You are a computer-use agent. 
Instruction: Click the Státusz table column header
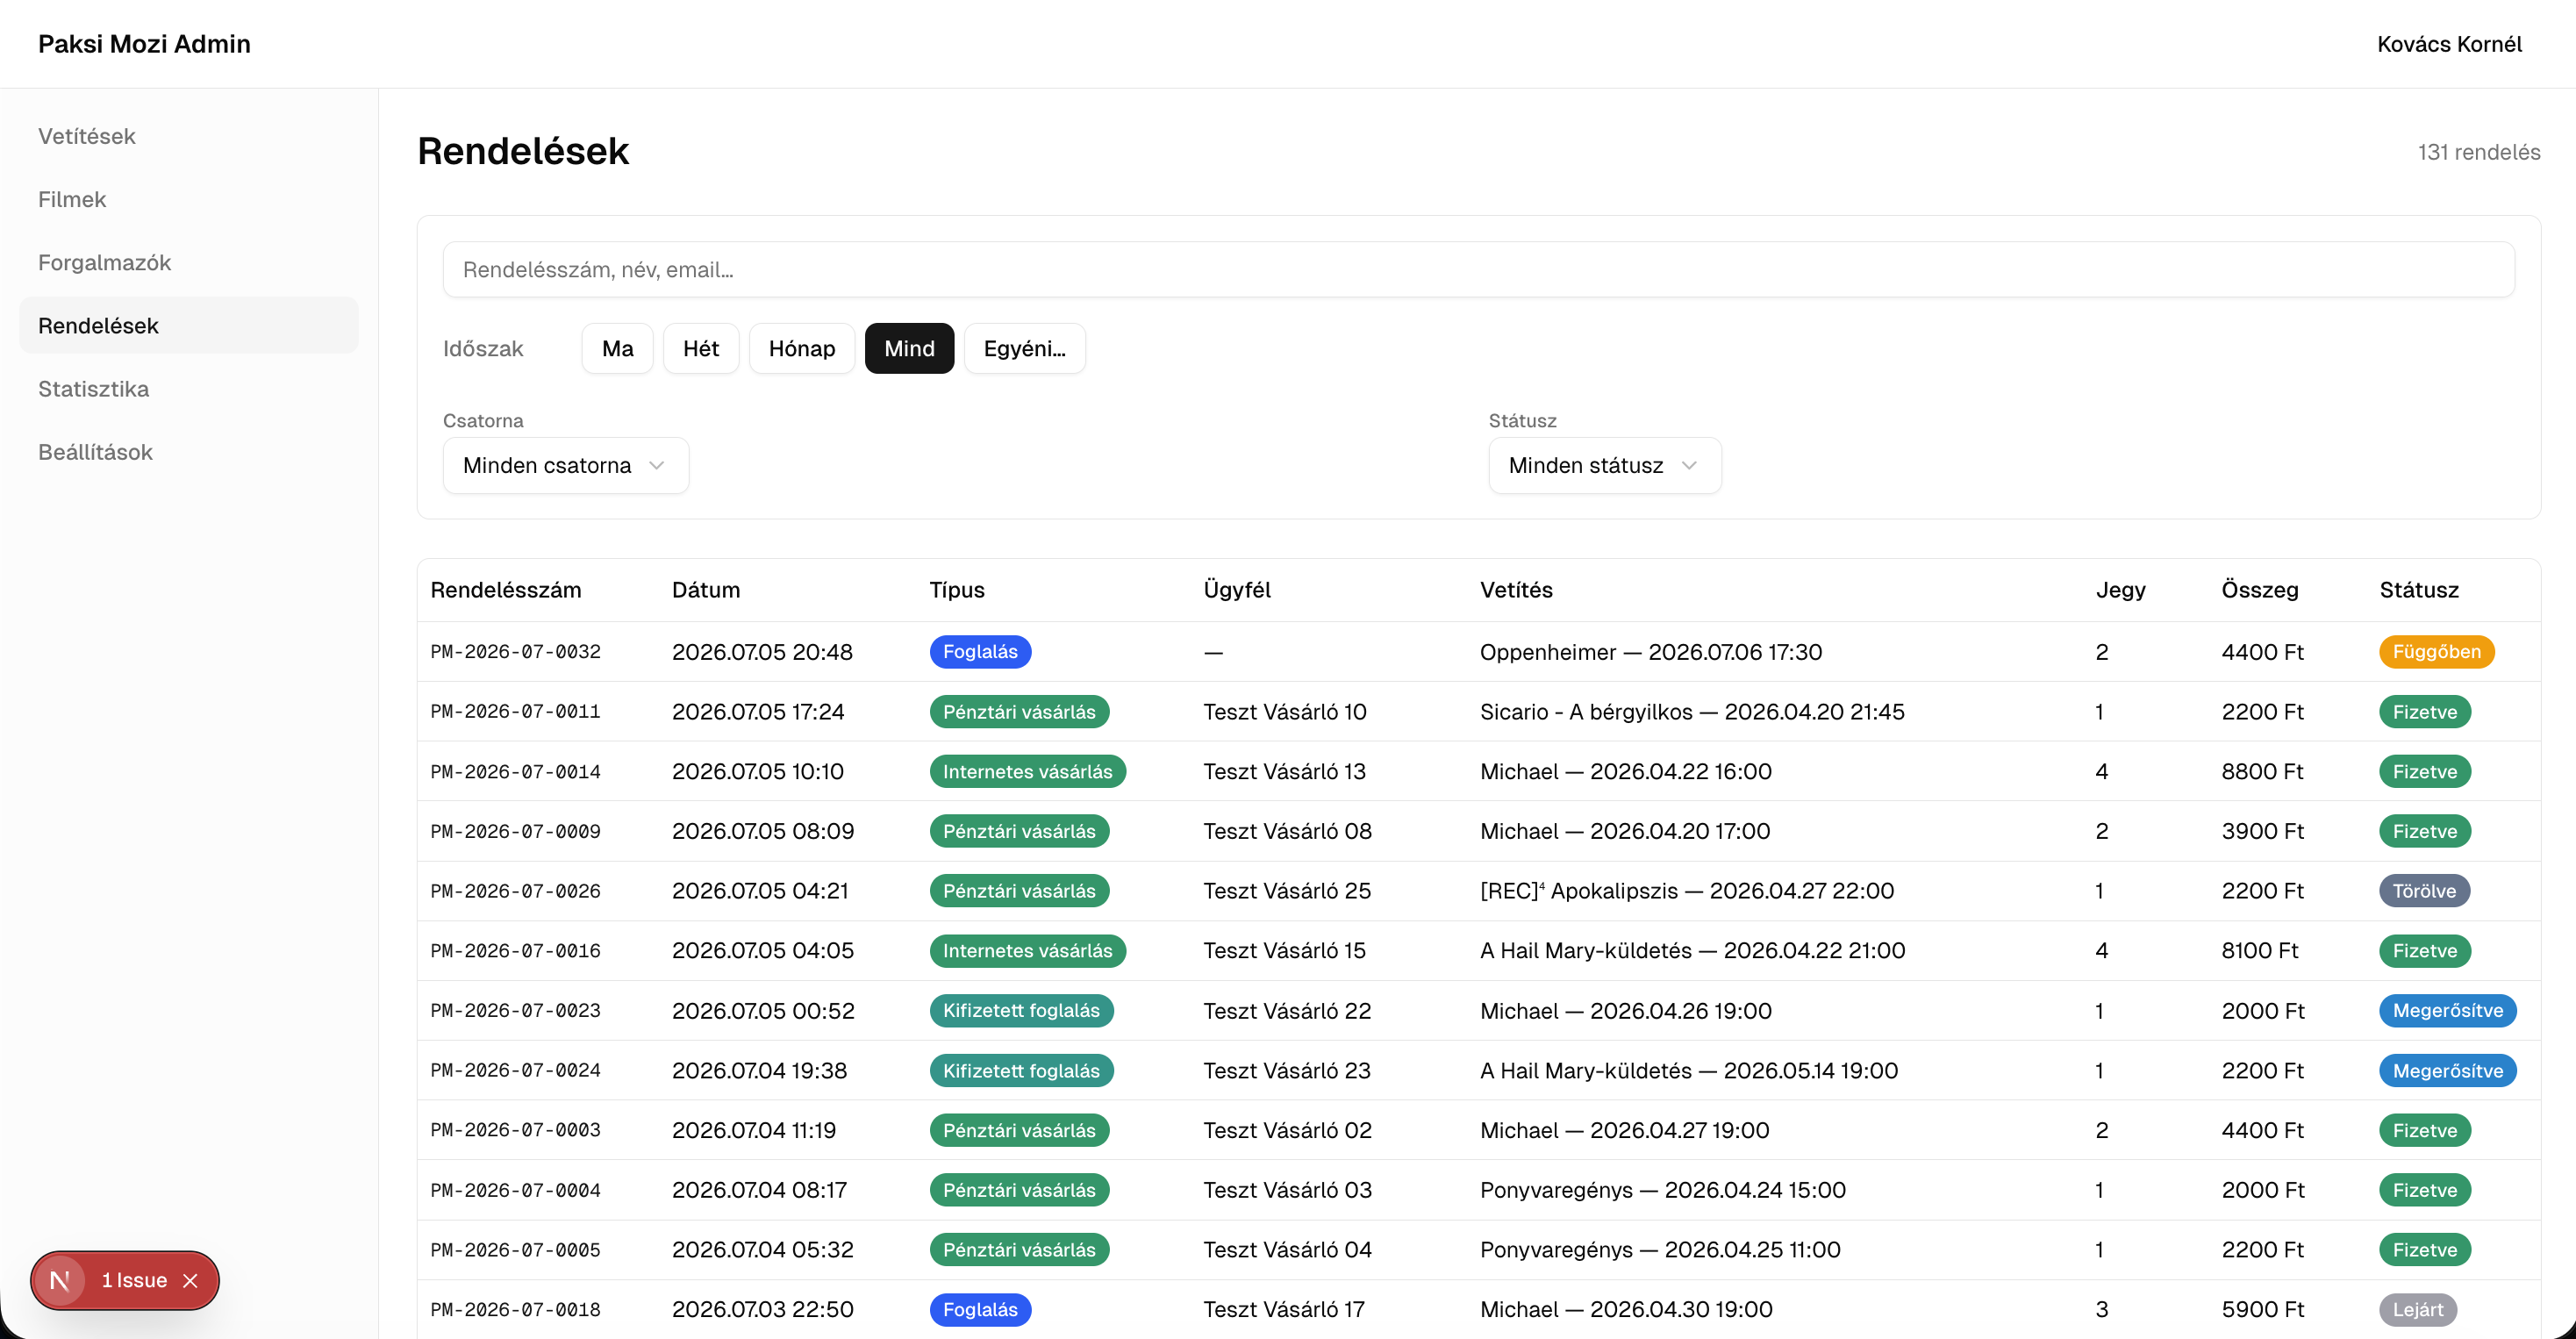click(2418, 590)
